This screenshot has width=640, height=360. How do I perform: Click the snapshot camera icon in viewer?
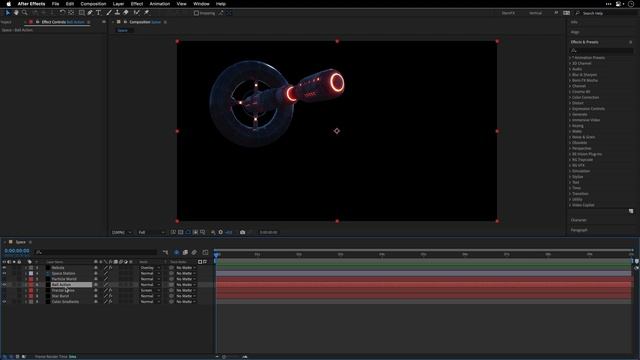pos(242,232)
